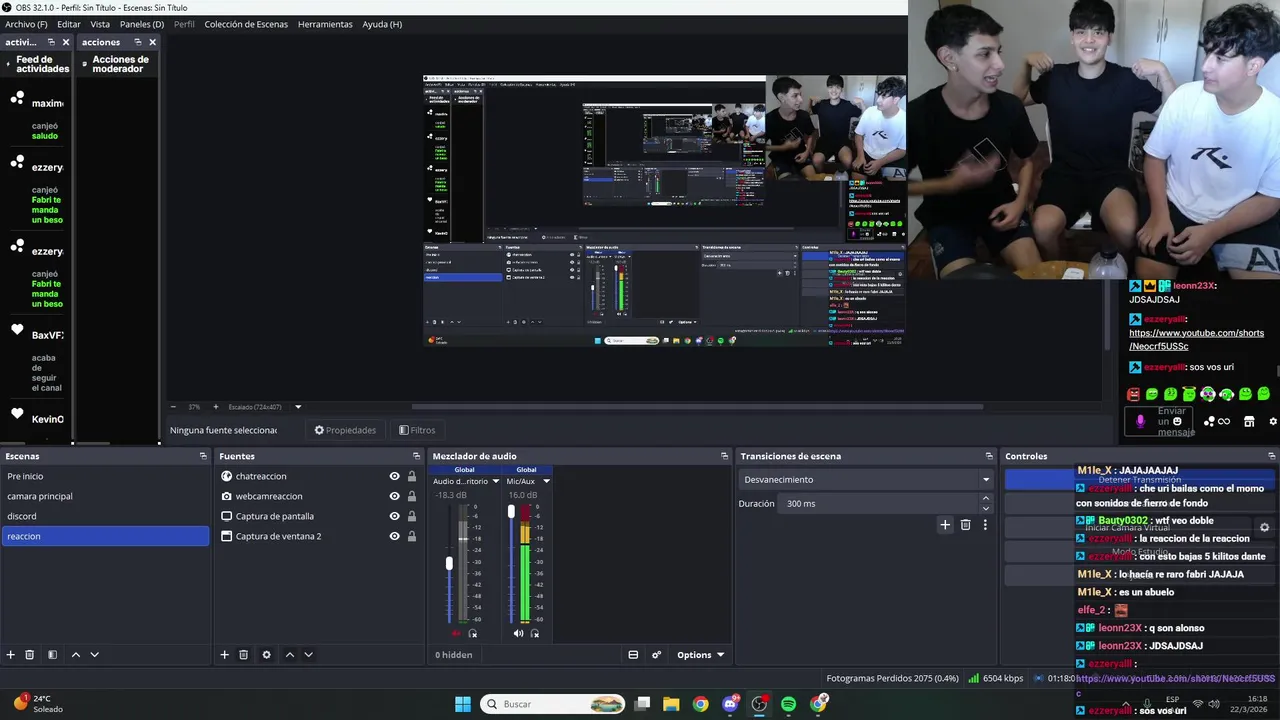Open the Paneles menu

pos(142,24)
